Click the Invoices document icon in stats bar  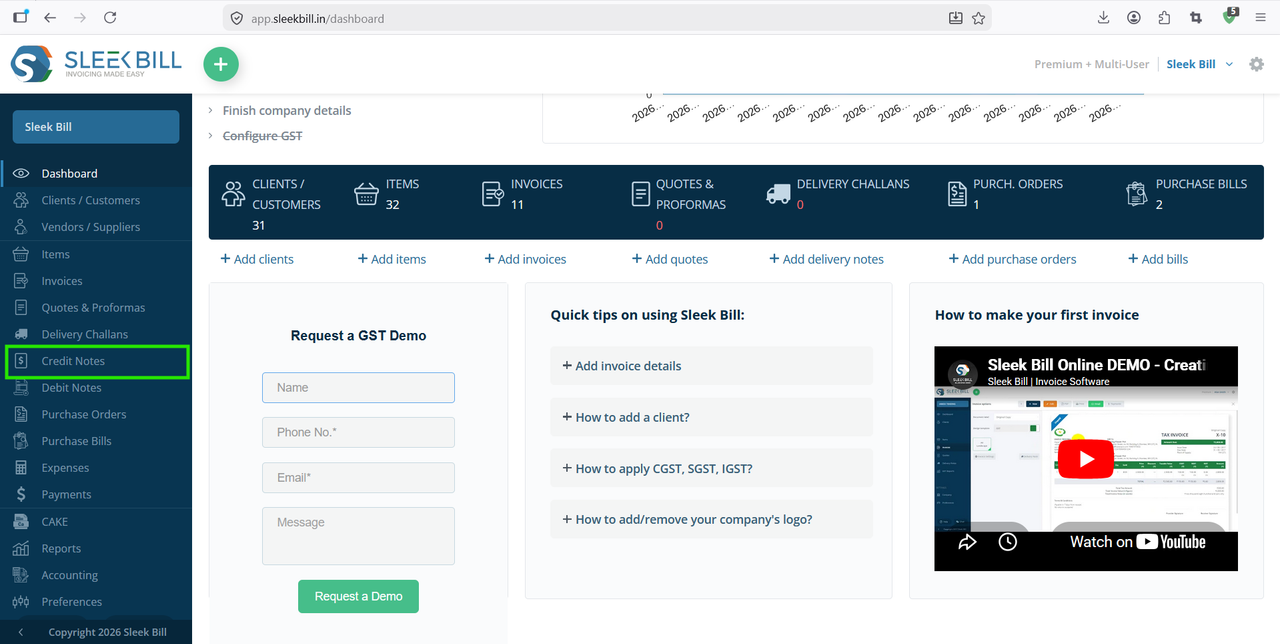point(492,193)
